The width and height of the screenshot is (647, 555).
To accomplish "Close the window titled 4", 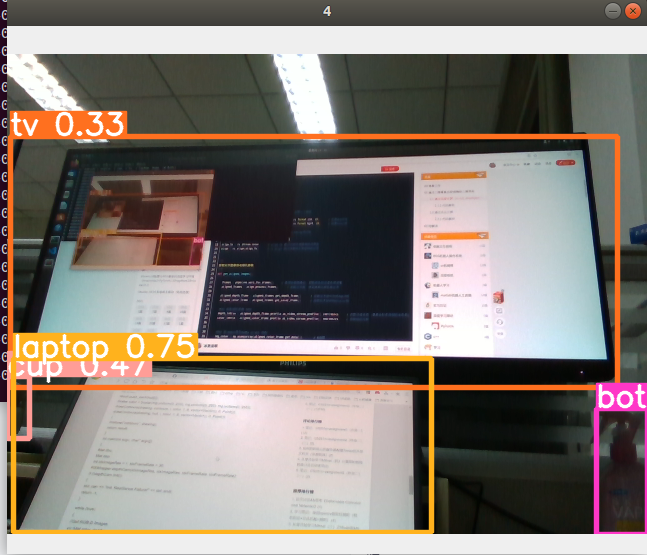I will click(x=633, y=11).
